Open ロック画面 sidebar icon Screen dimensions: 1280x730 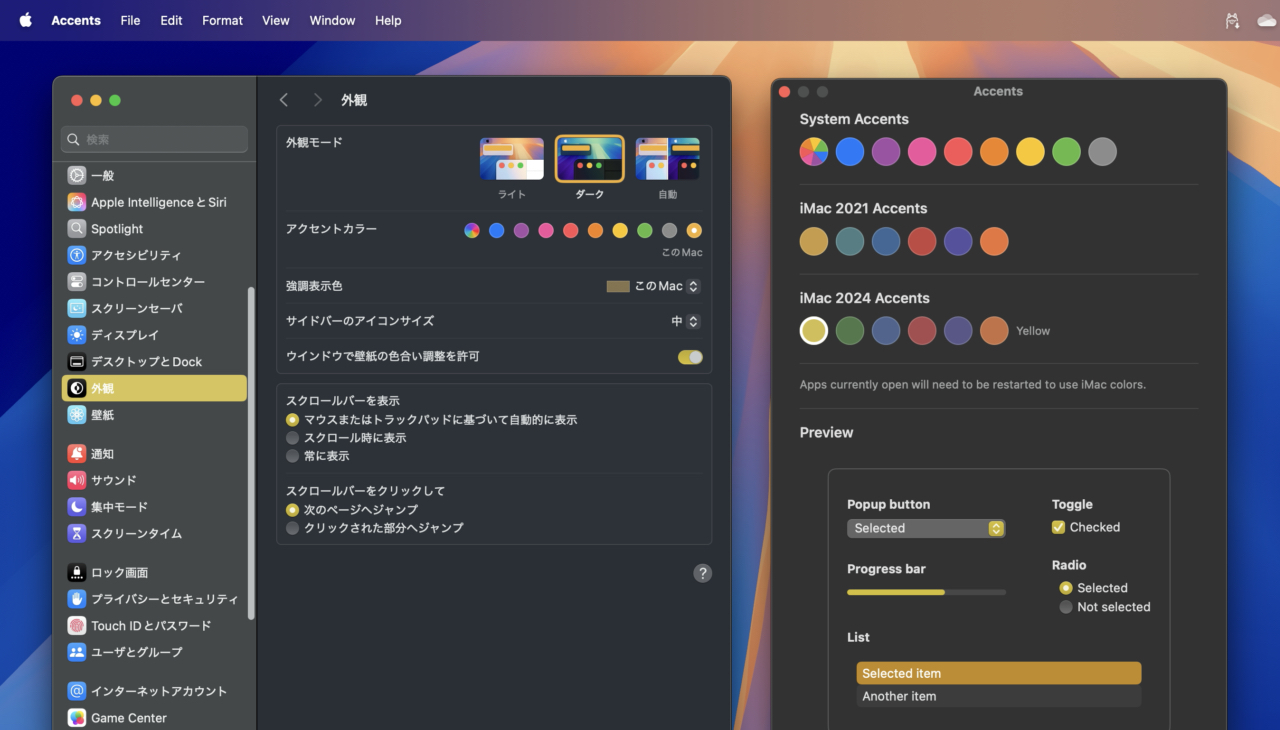(x=77, y=572)
